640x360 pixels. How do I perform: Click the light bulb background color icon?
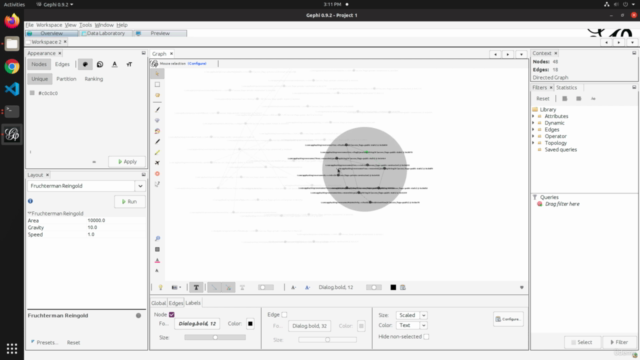[x=160, y=287]
